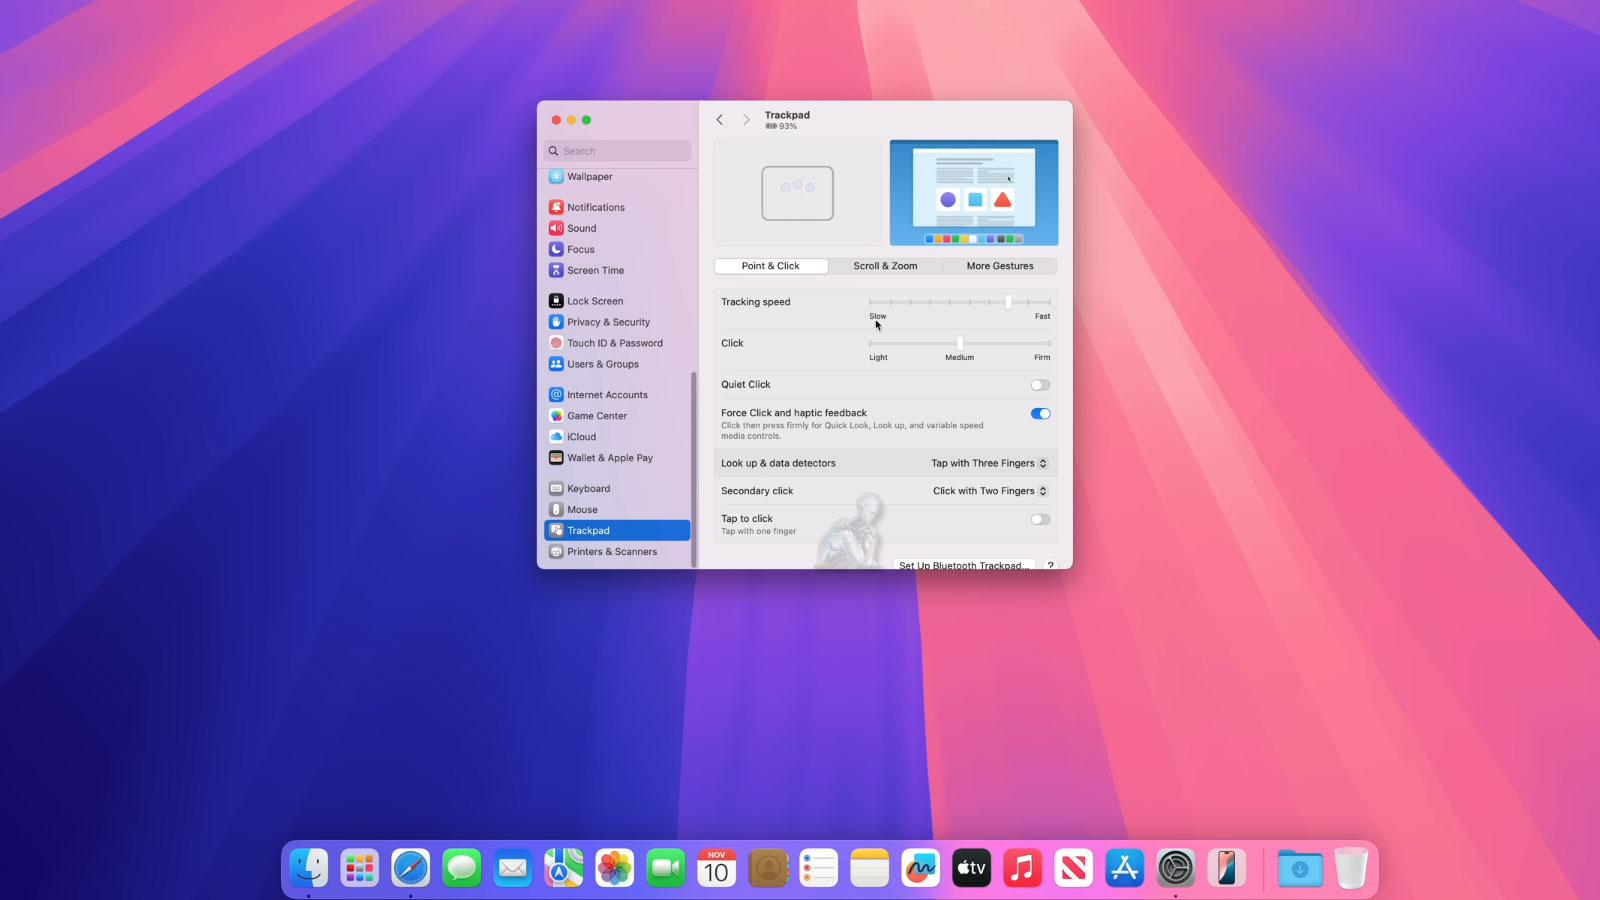Open Privacy & Security settings
The image size is (1600, 900).
pyautogui.click(x=617, y=322)
